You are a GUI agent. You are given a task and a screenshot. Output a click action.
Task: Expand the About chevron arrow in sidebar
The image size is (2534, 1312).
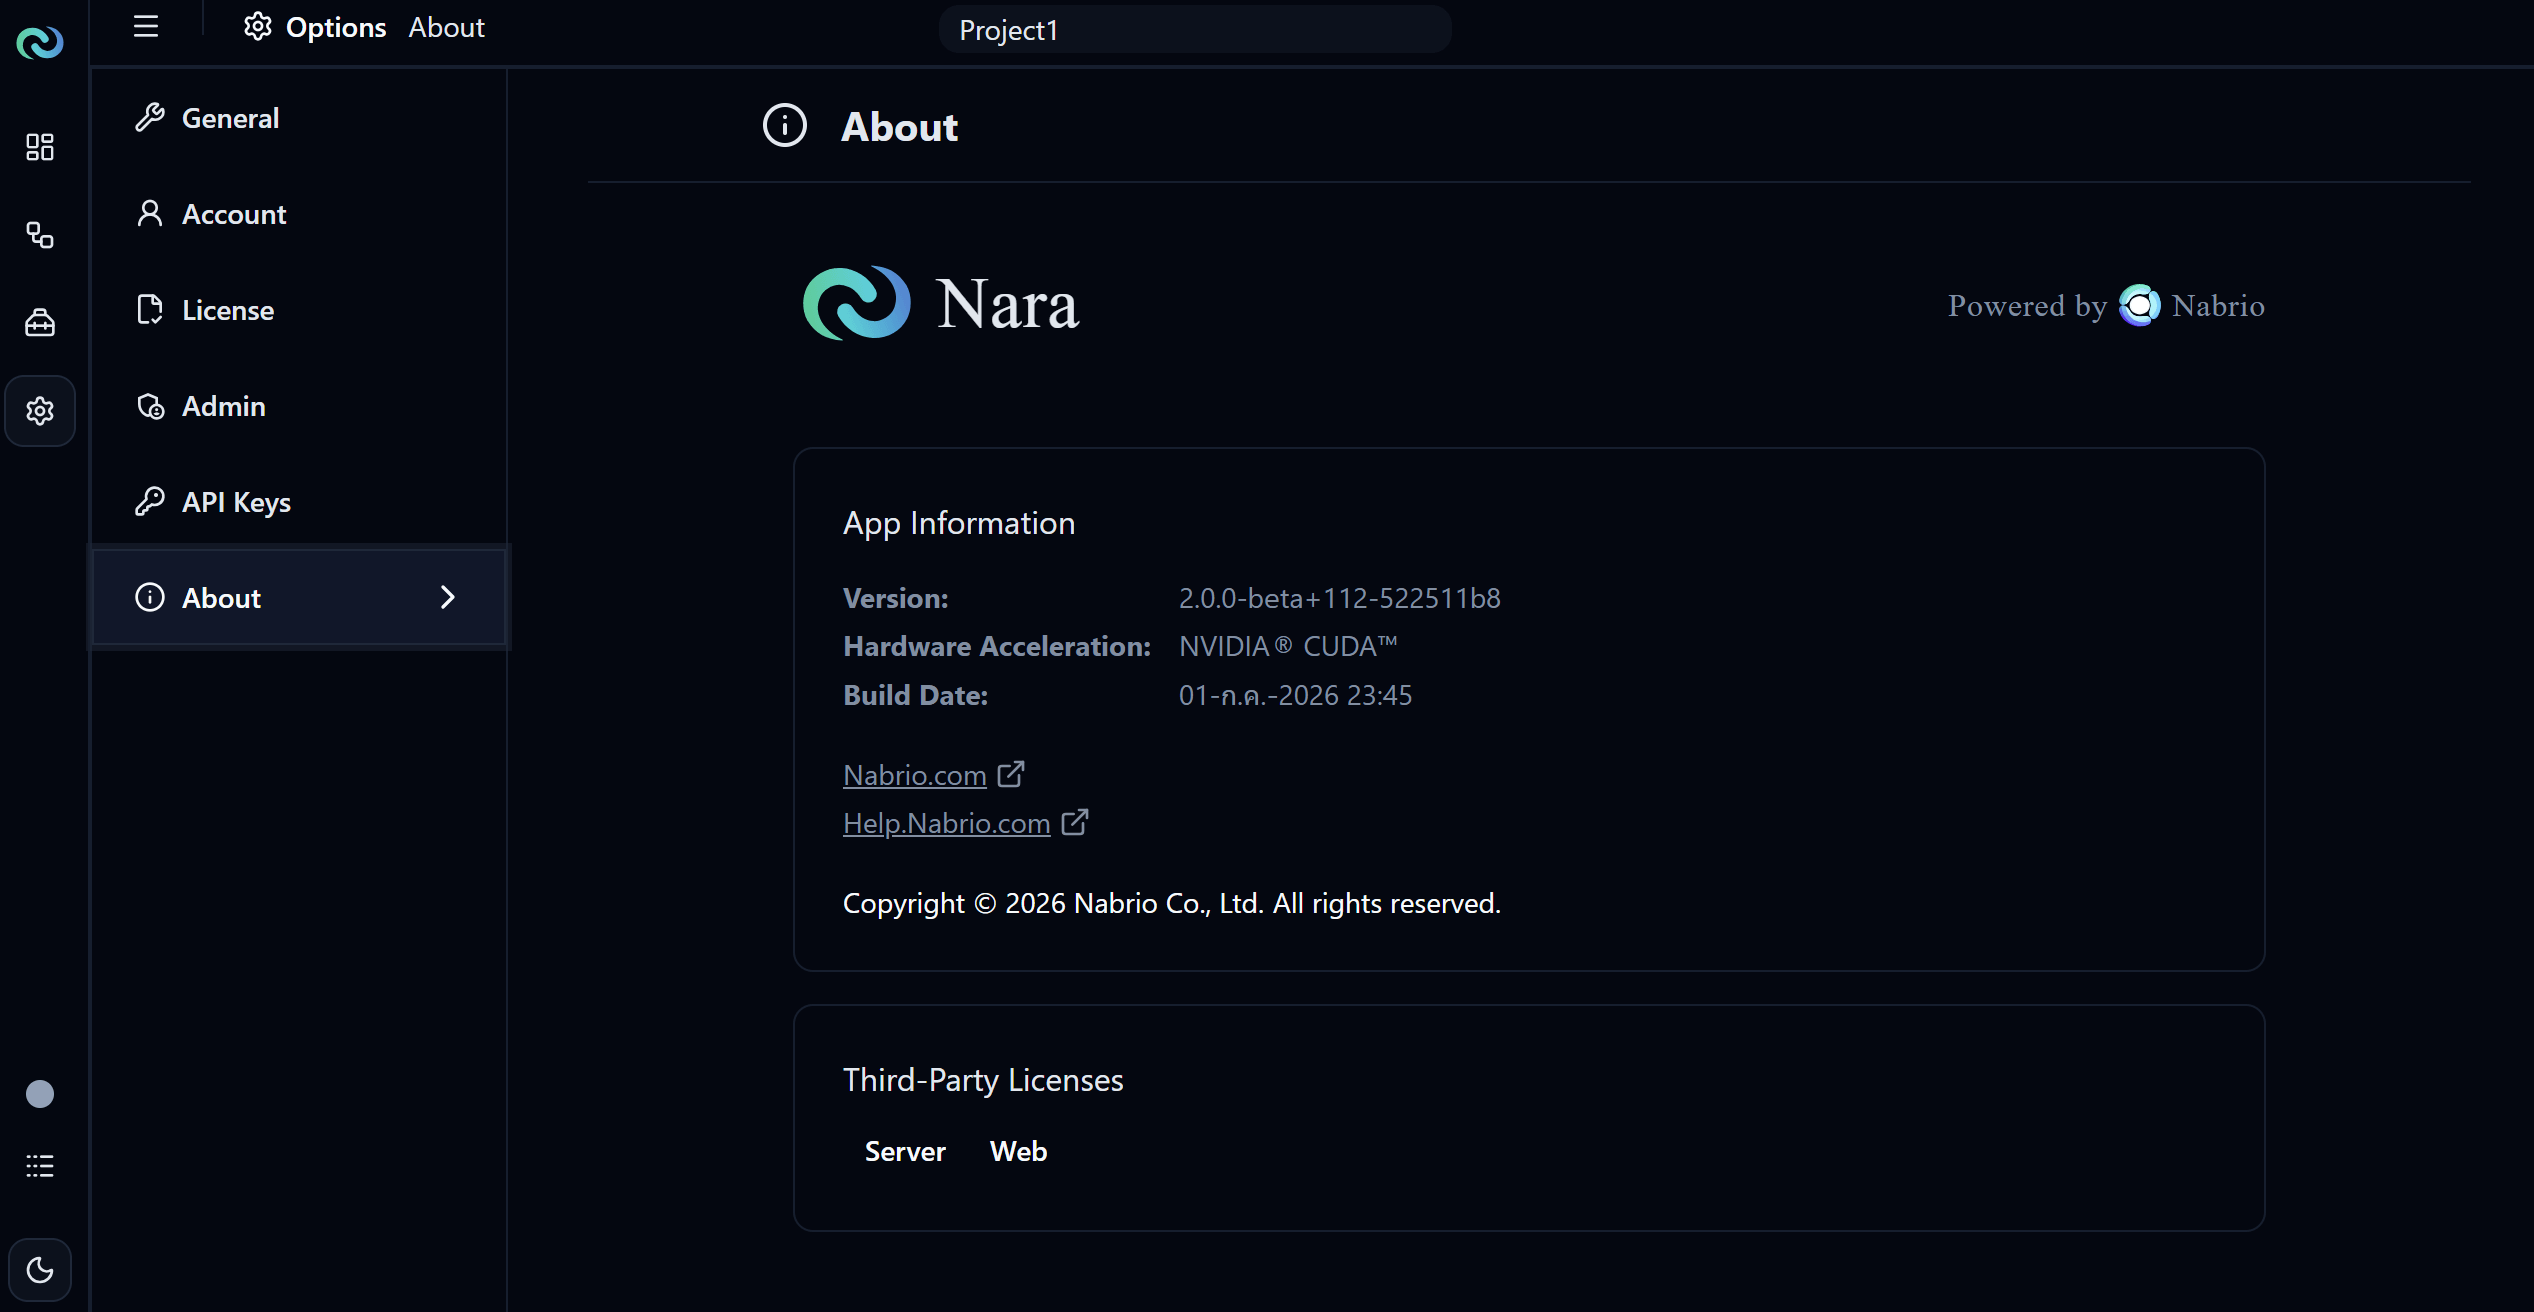point(448,598)
